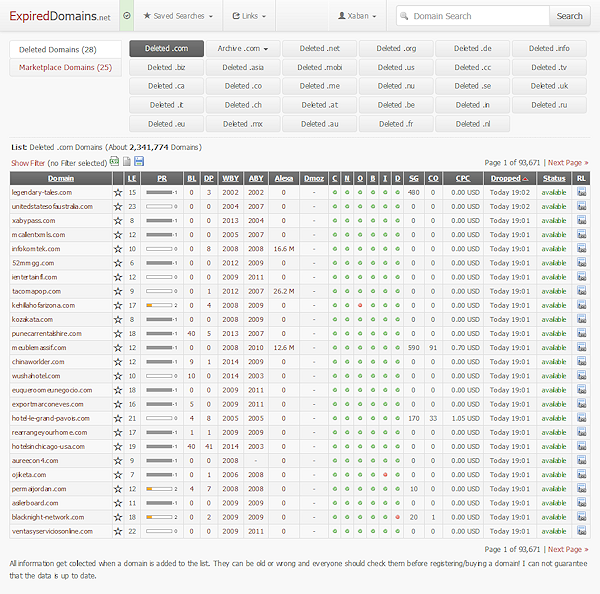Sort table by BL column
The width and height of the screenshot is (600, 594).
[x=191, y=178]
